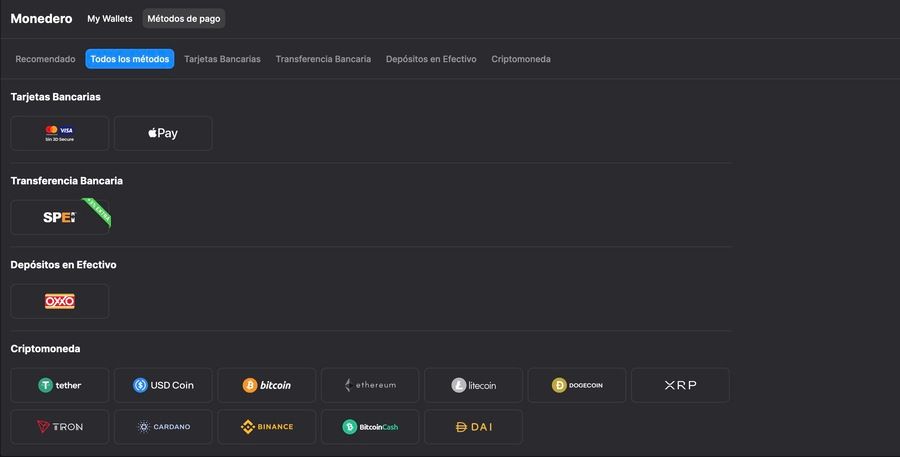Select the SPEI bank transfer option
The image size is (900, 457).
60,217
